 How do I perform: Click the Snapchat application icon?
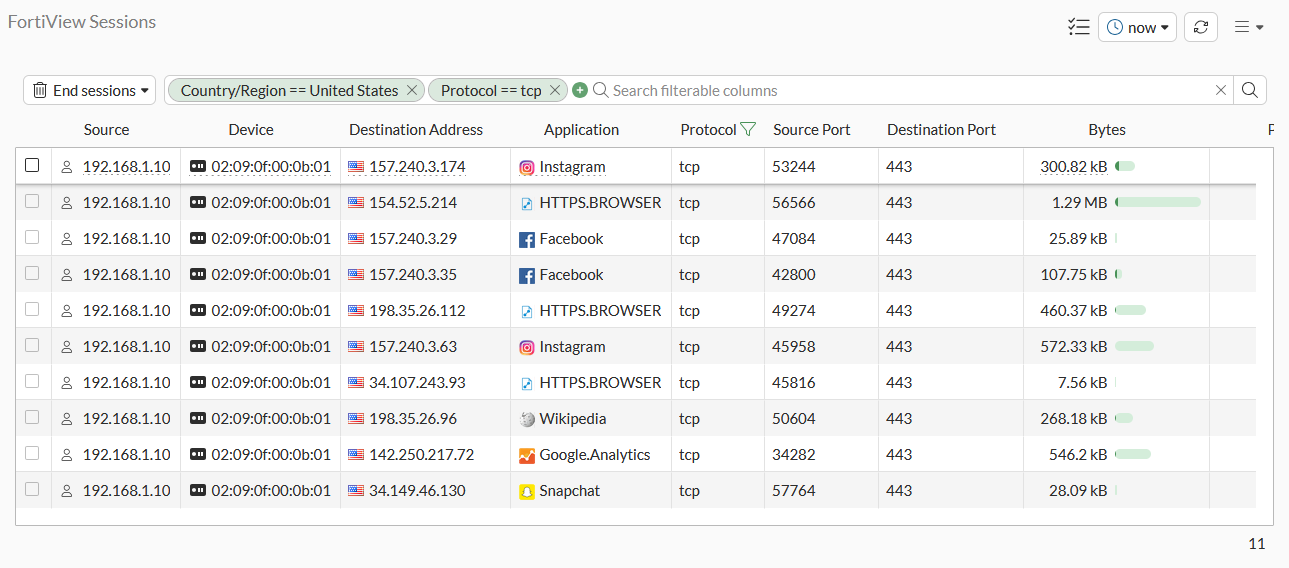click(x=527, y=491)
